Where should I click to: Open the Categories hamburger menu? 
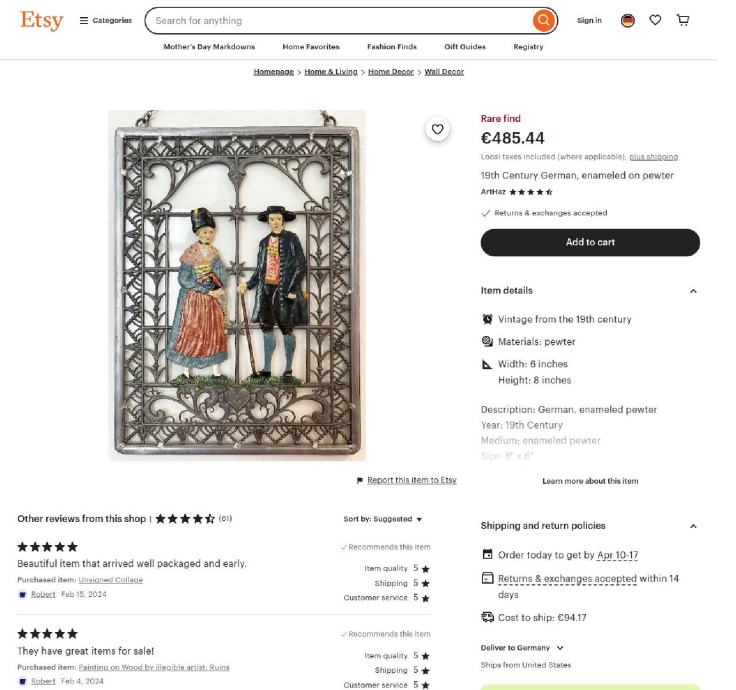[x=105, y=20]
